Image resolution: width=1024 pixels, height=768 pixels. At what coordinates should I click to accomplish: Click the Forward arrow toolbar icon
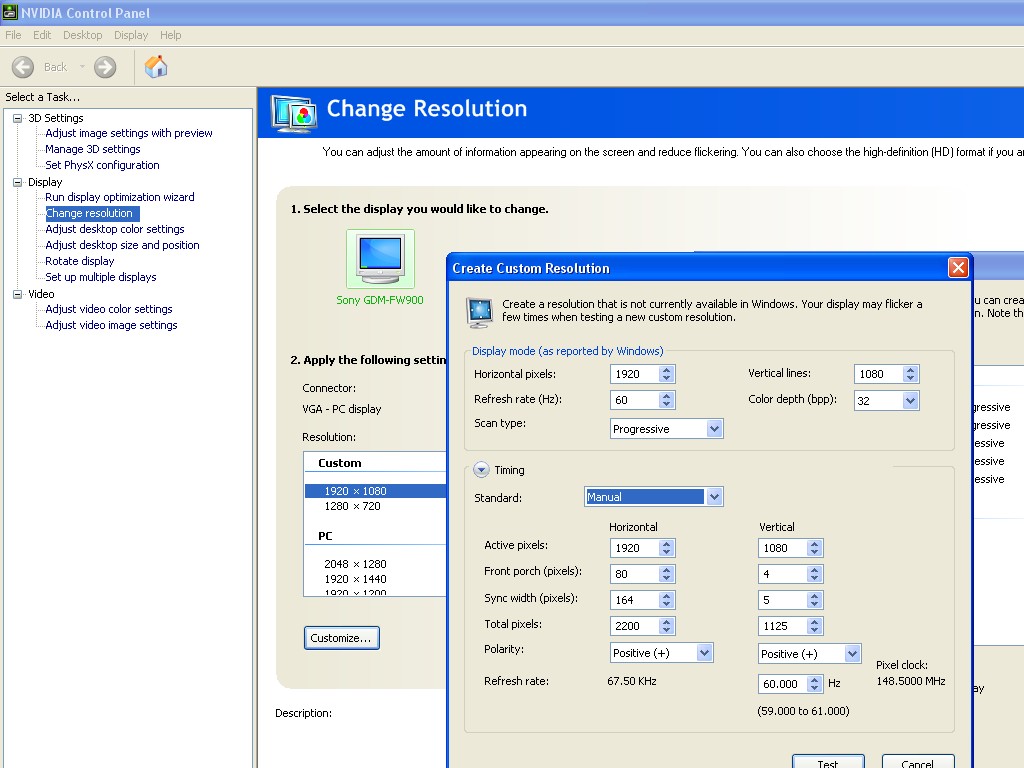[105, 67]
